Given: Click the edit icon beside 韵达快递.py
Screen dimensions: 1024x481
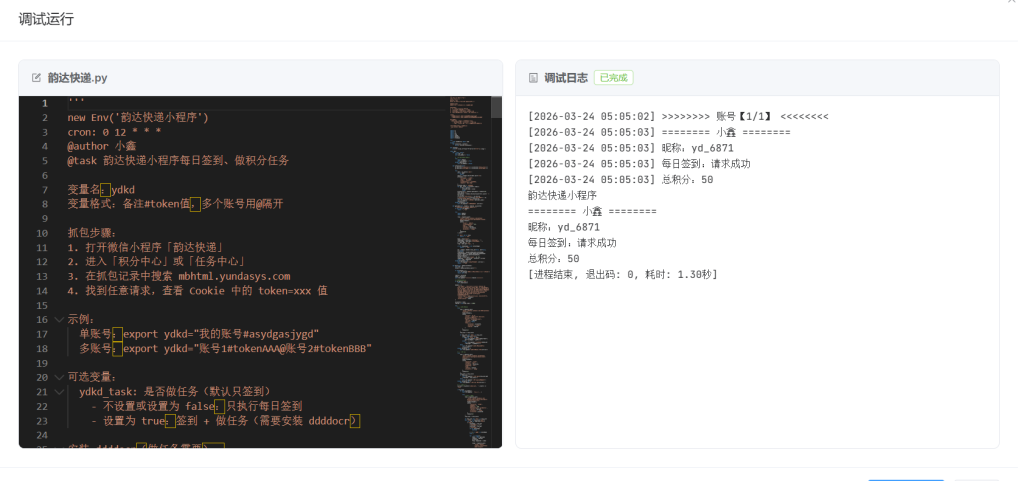Looking at the screenshot, I should [36, 78].
